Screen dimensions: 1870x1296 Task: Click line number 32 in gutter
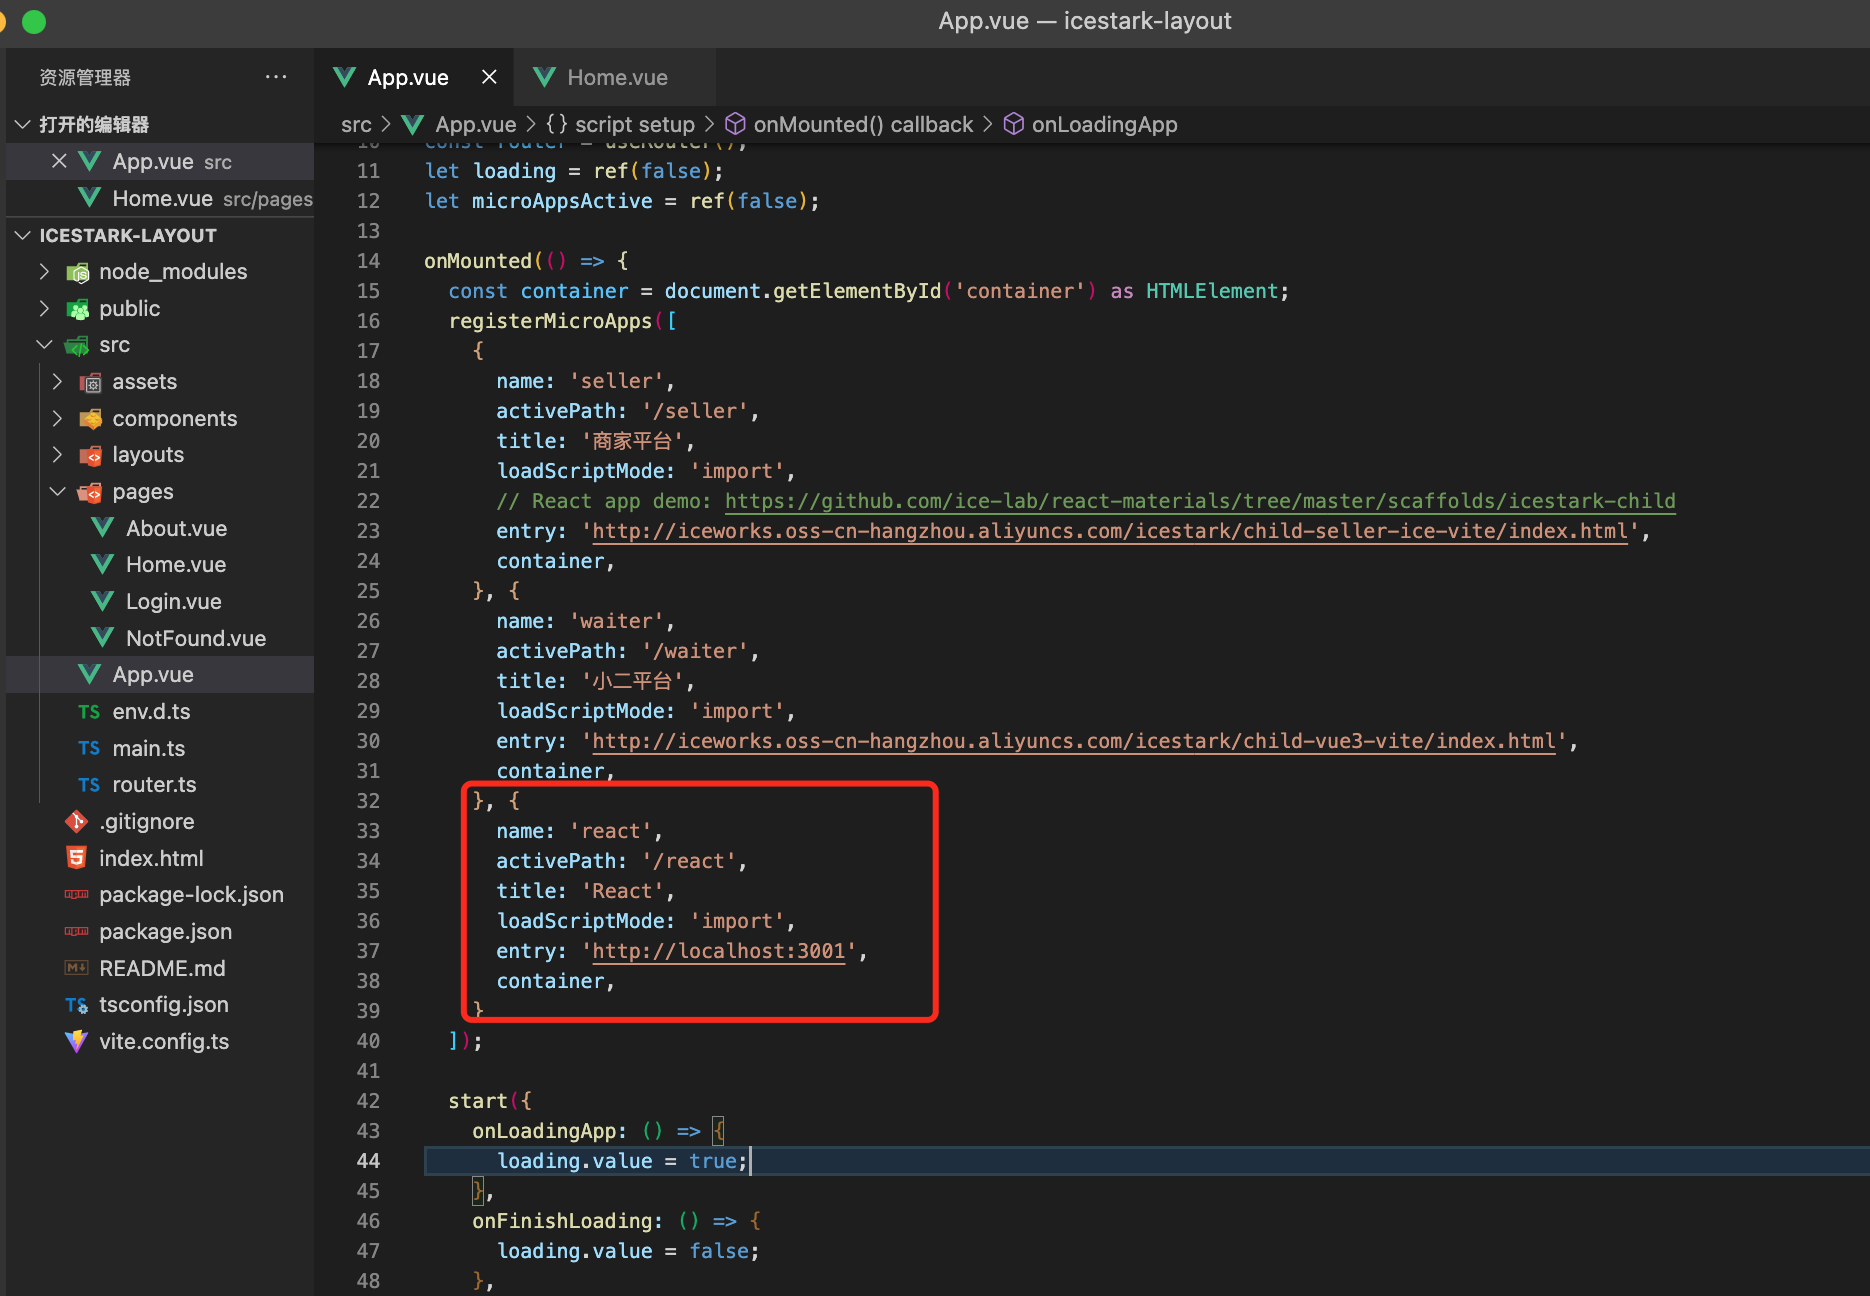tap(368, 801)
